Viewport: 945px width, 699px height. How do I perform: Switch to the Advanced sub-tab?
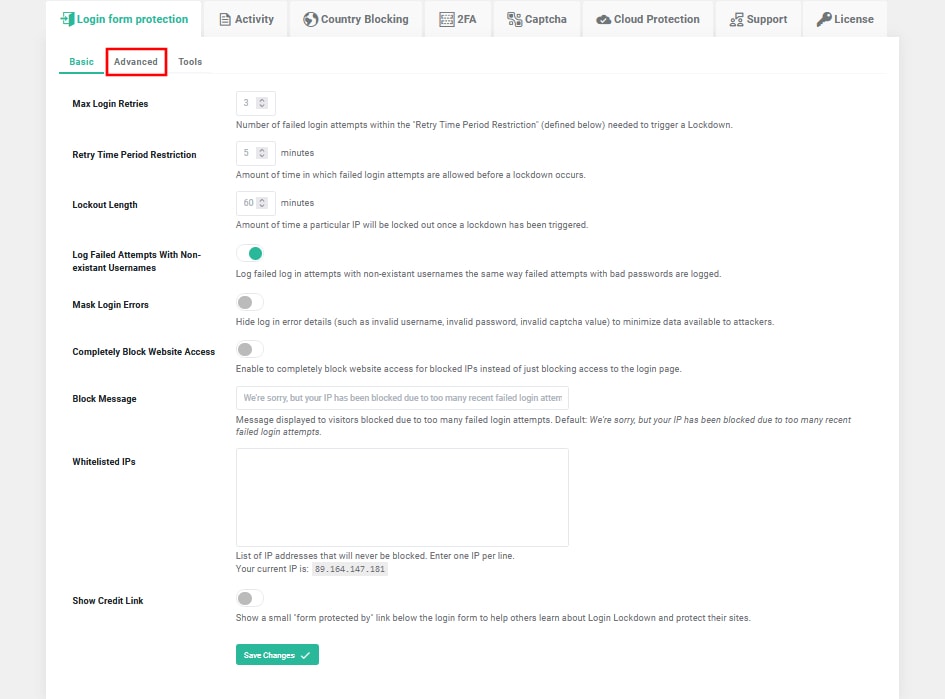136,61
